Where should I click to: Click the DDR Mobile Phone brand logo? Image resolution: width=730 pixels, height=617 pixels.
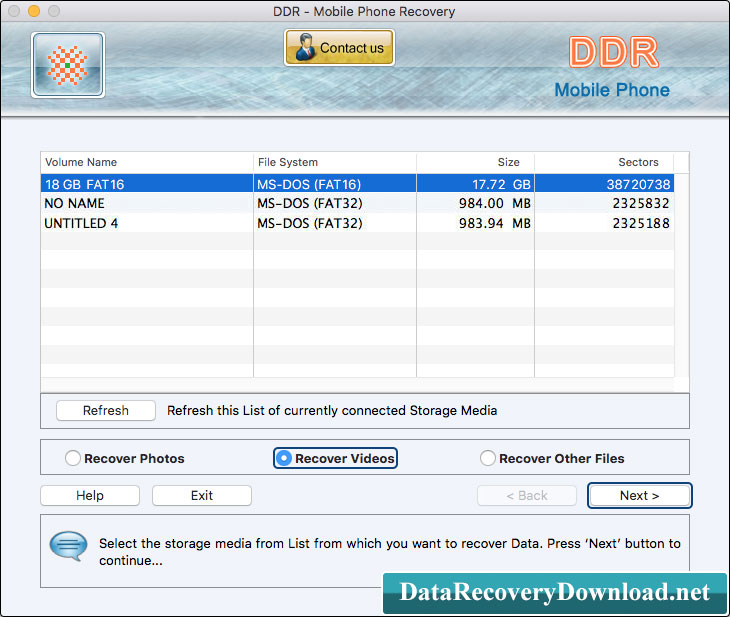coord(613,67)
